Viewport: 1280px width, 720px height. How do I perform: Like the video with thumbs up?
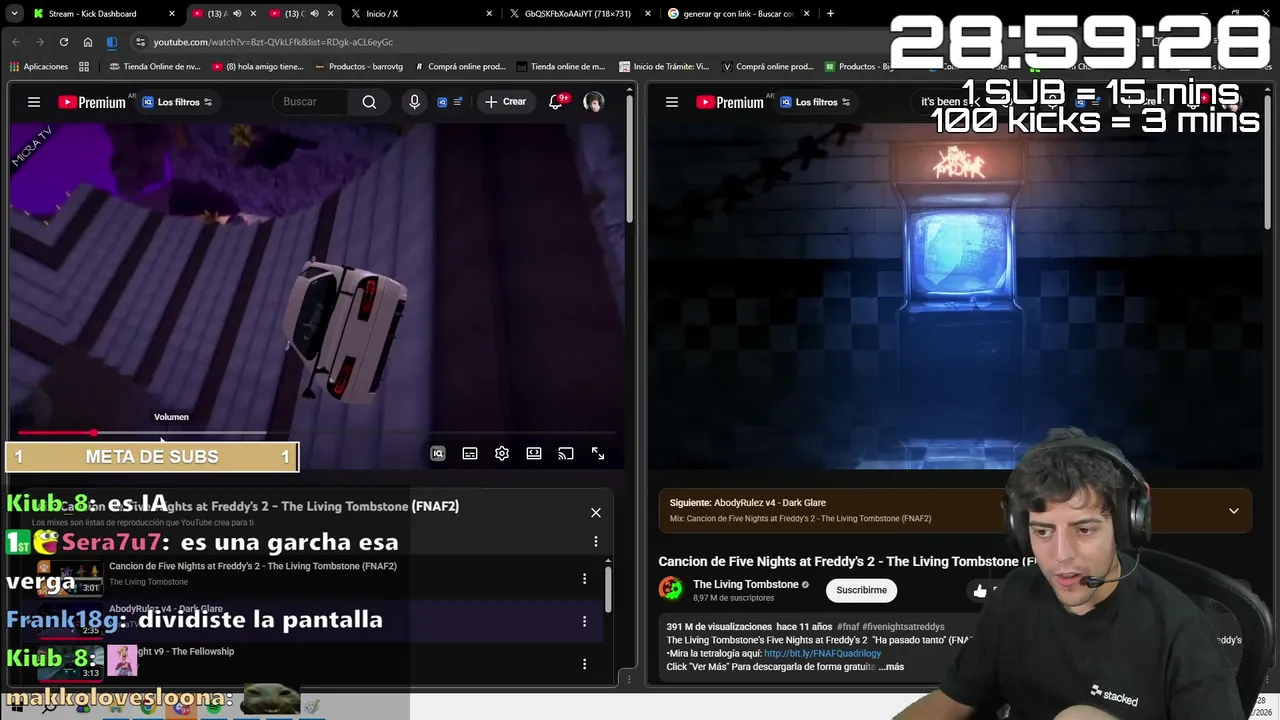click(980, 591)
